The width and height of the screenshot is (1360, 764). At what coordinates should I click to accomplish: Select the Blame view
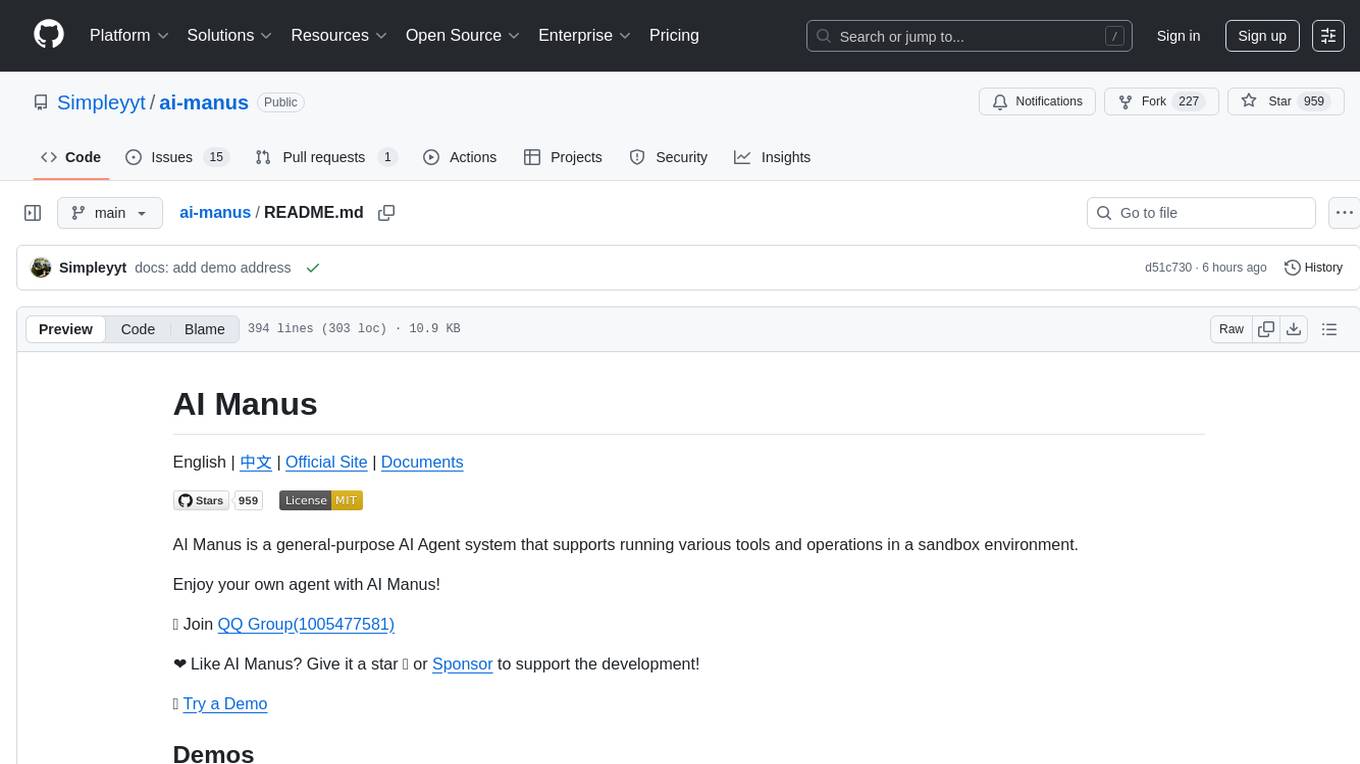(x=204, y=329)
